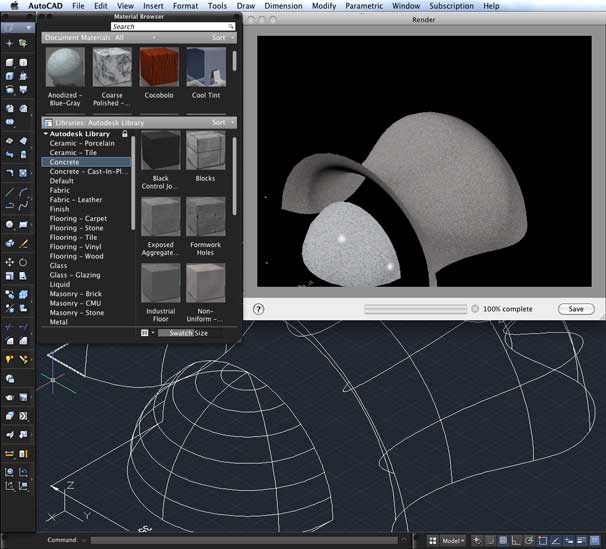The height and width of the screenshot is (549, 606).
Task: Toggle Ortho mode in the status bar
Action: click(516, 541)
